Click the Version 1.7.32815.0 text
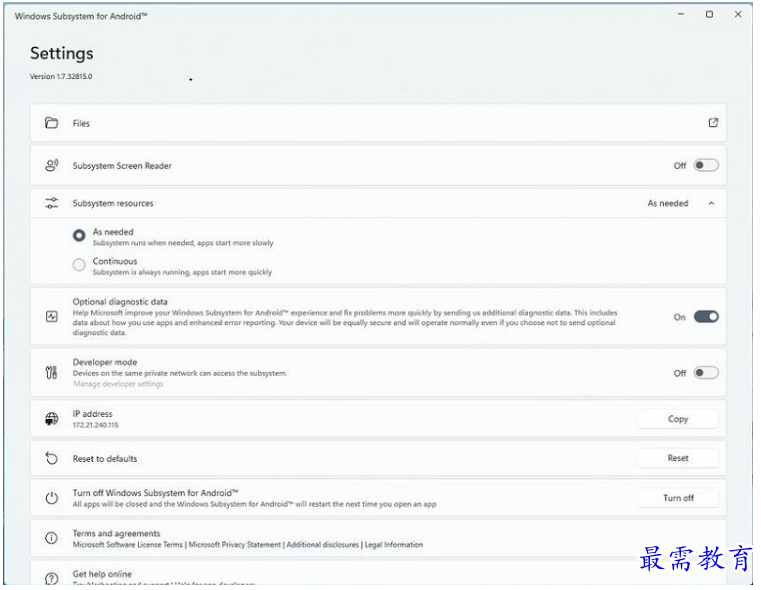Screen dimensions: 761x590 point(61,77)
